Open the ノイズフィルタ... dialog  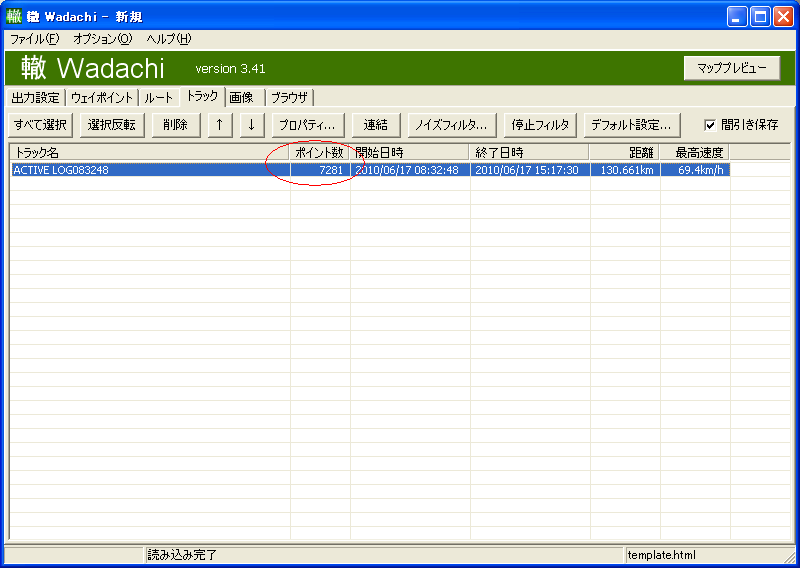click(x=452, y=125)
